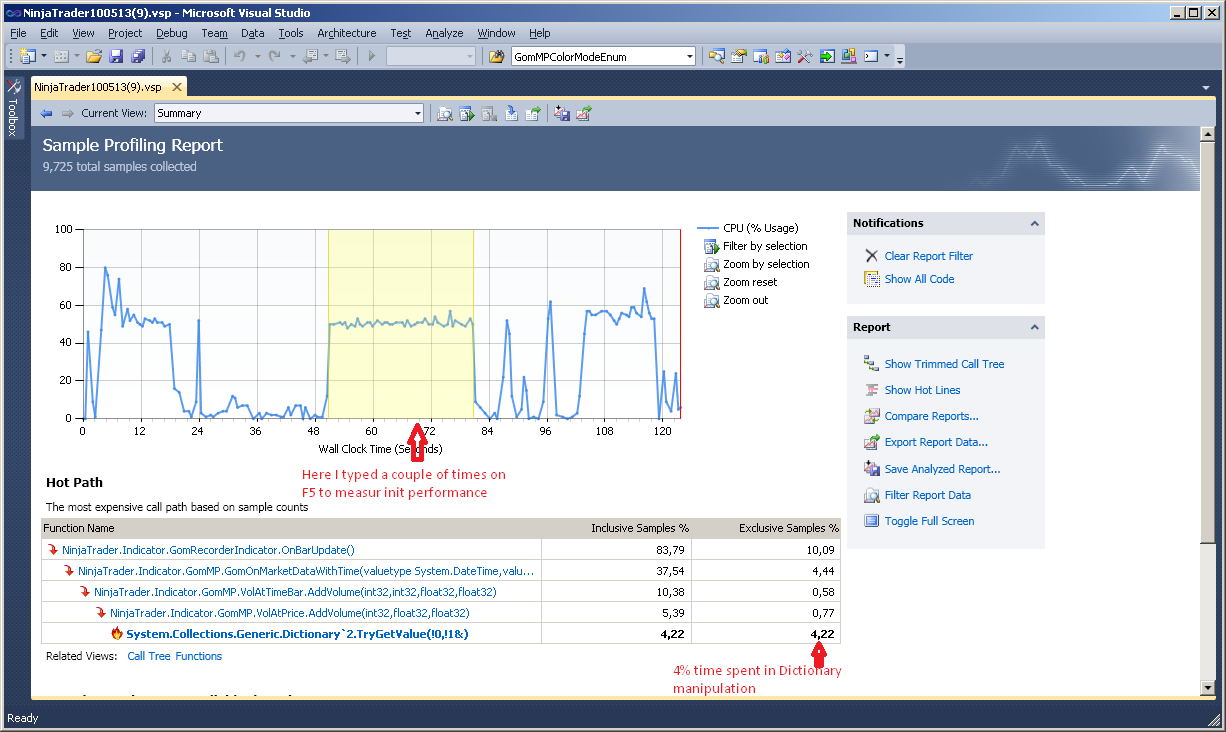The height and width of the screenshot is (732, 1226).
Task: Open the Solution Explorer toolbar icon
Action: (x=717, y=56)
